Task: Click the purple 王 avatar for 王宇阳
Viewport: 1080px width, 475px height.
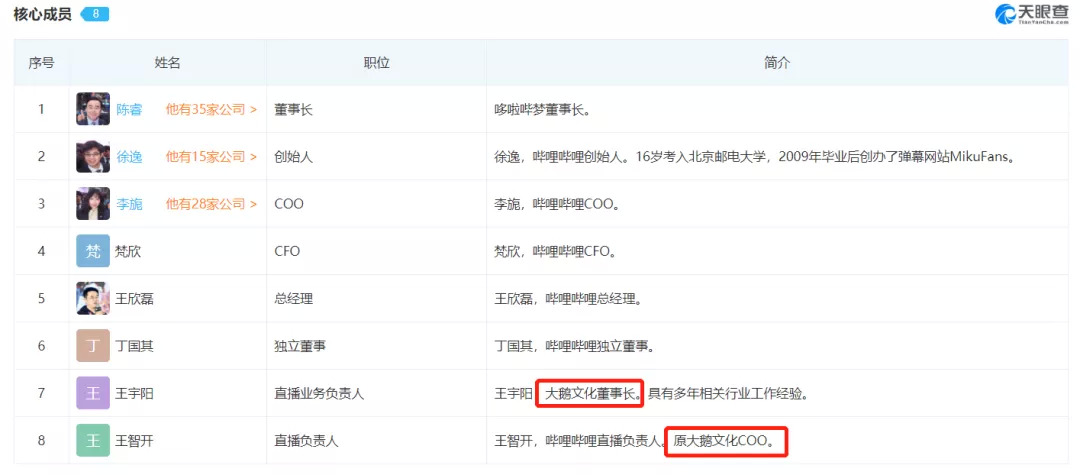Action: pos(92,393)
